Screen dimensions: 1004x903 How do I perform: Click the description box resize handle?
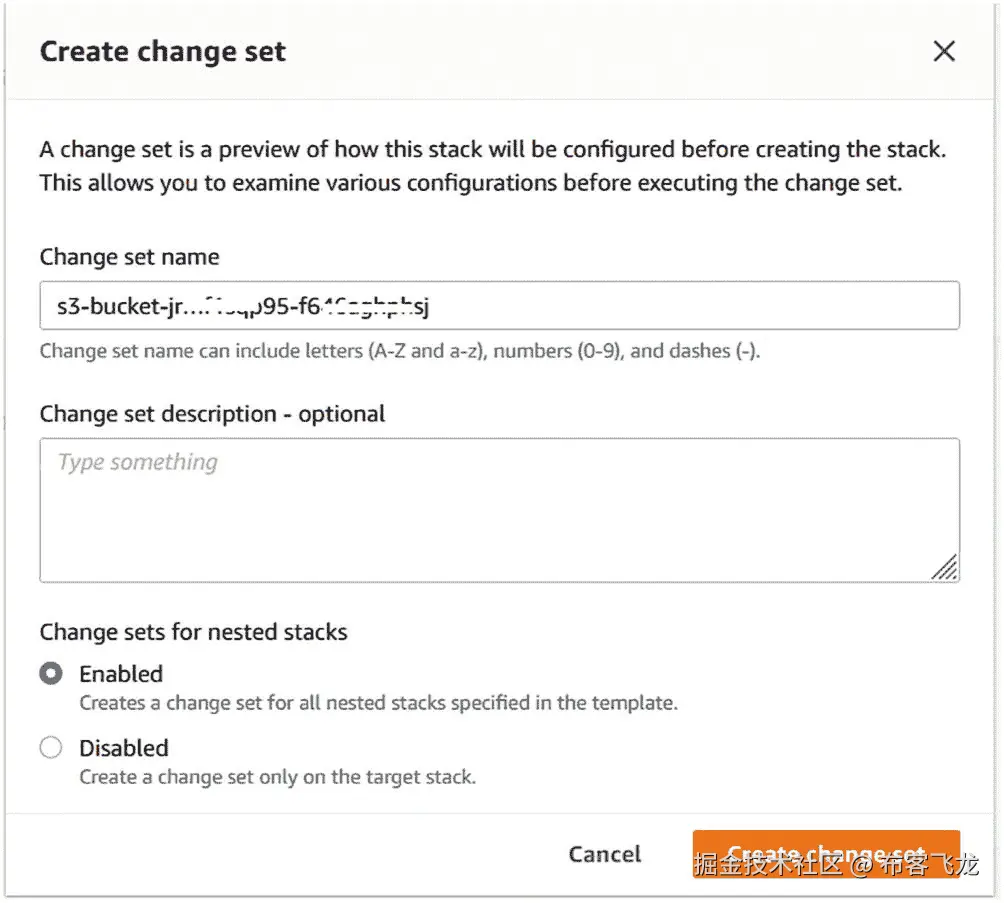[945, 568]
